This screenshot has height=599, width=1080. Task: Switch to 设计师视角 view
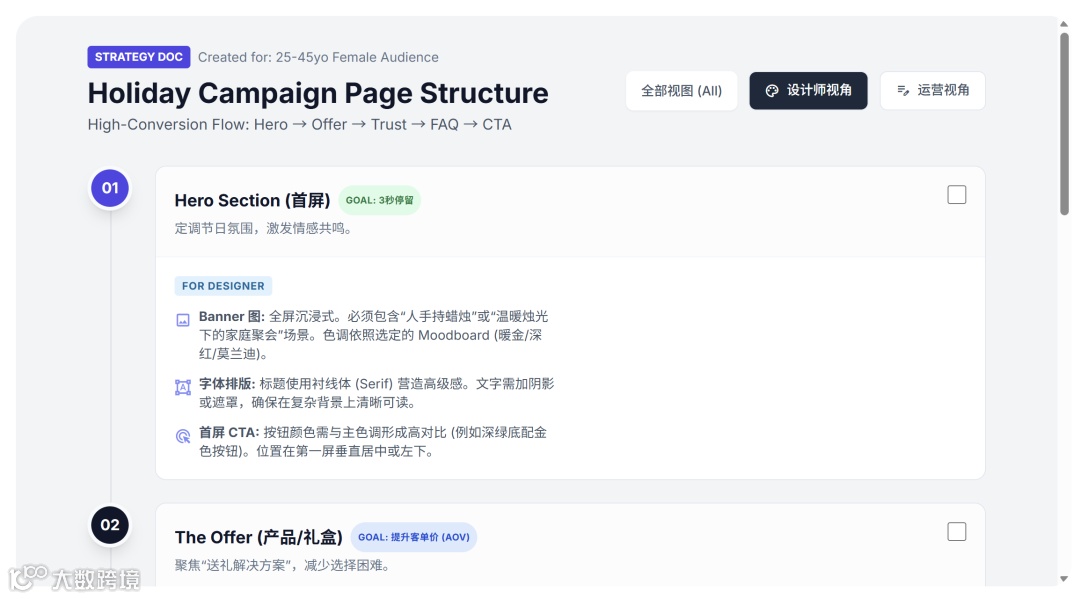click(808, 91)
